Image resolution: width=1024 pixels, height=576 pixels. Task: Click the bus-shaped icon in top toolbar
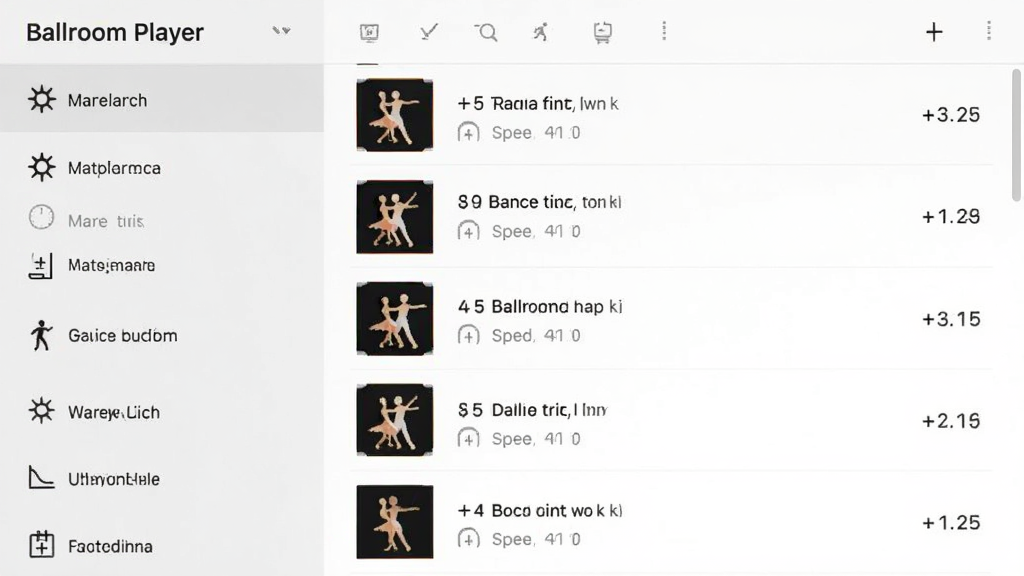click(x=602, y=32)
